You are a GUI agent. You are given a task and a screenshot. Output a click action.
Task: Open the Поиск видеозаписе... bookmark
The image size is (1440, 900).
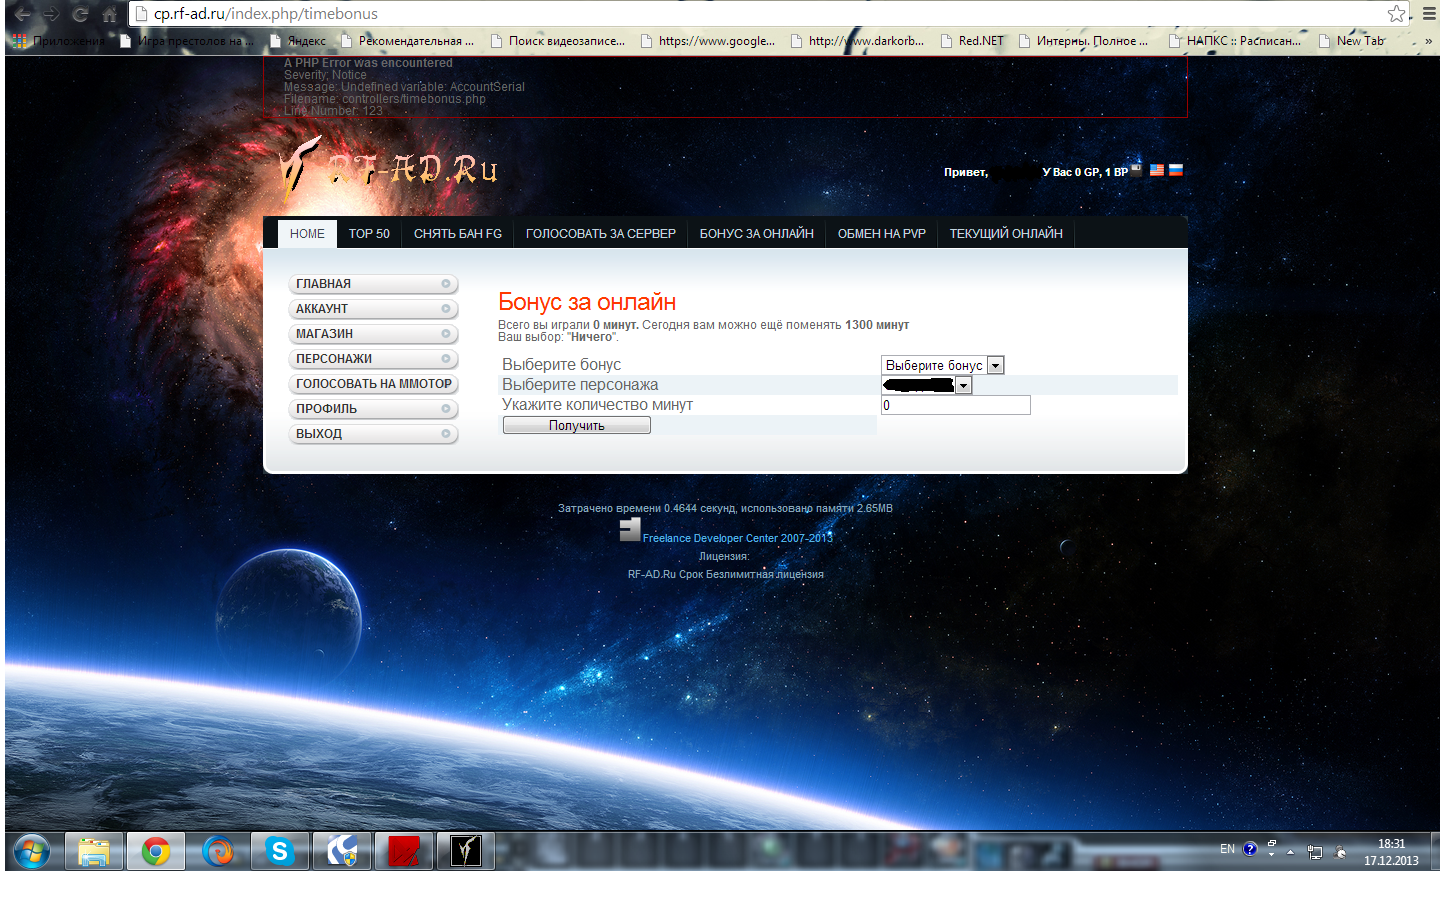pos(558,41)
